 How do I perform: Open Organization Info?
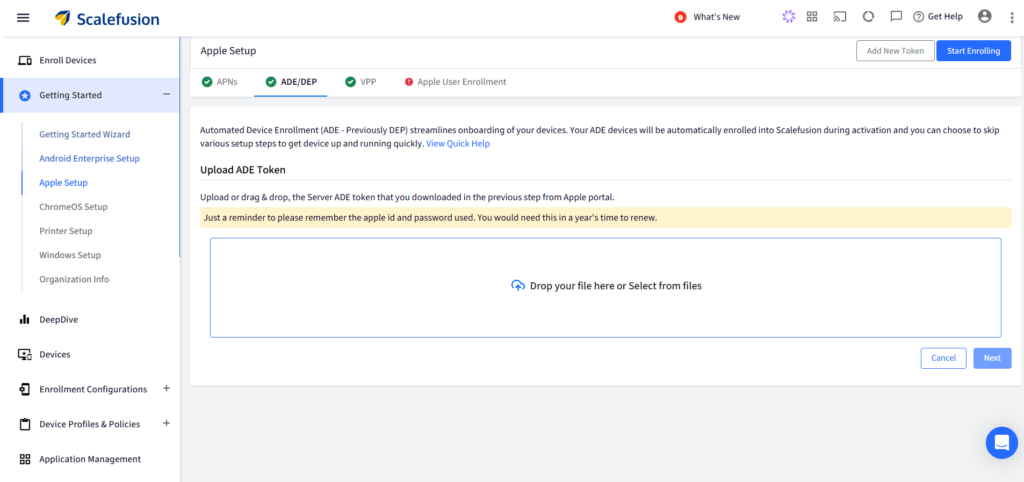click(x=74, y=280)
